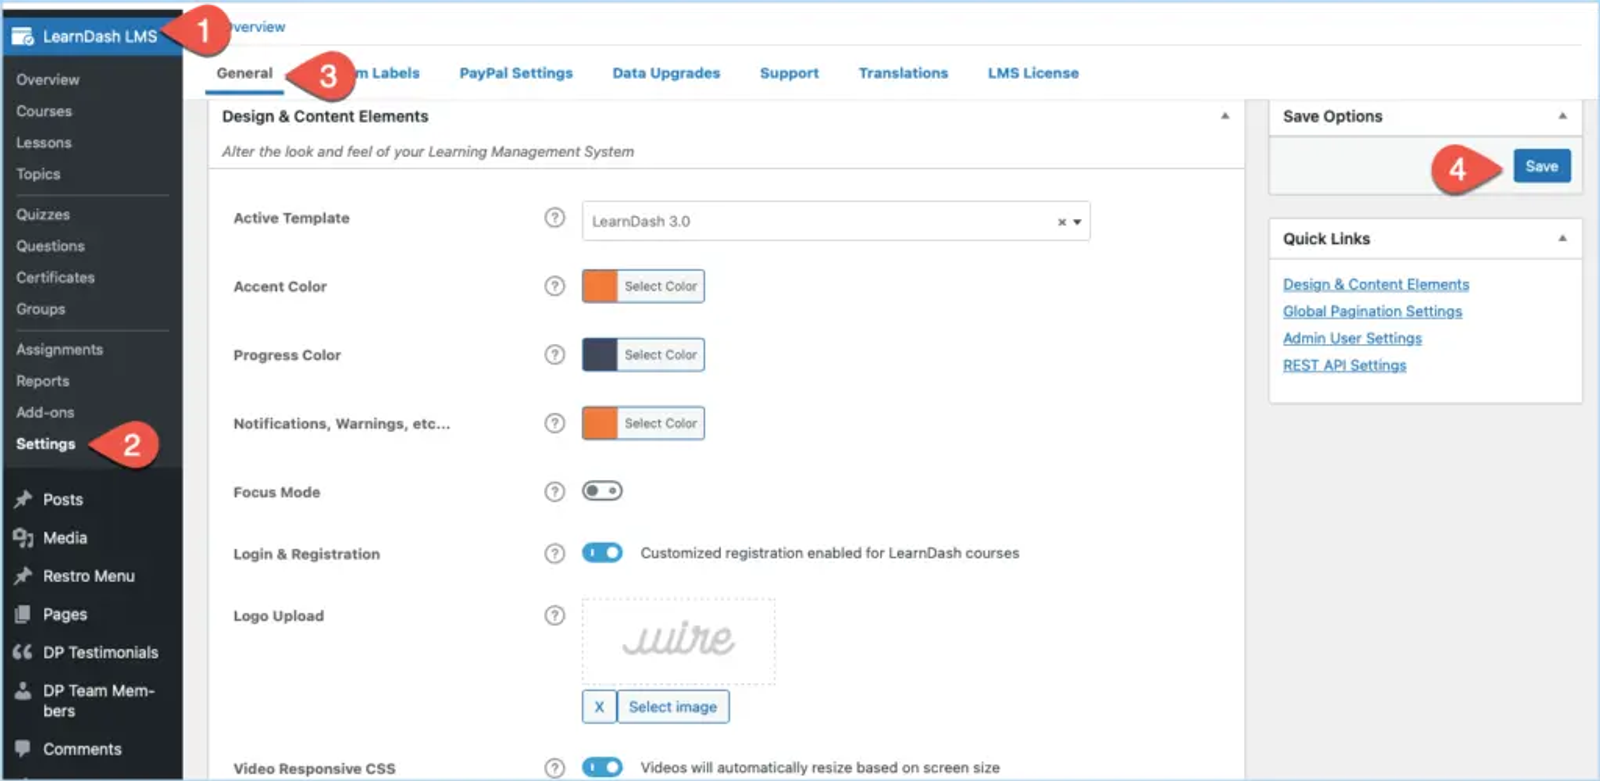Open Courses in the sidebar
This screenshot has width=1600, height=781.
(44, 111)
